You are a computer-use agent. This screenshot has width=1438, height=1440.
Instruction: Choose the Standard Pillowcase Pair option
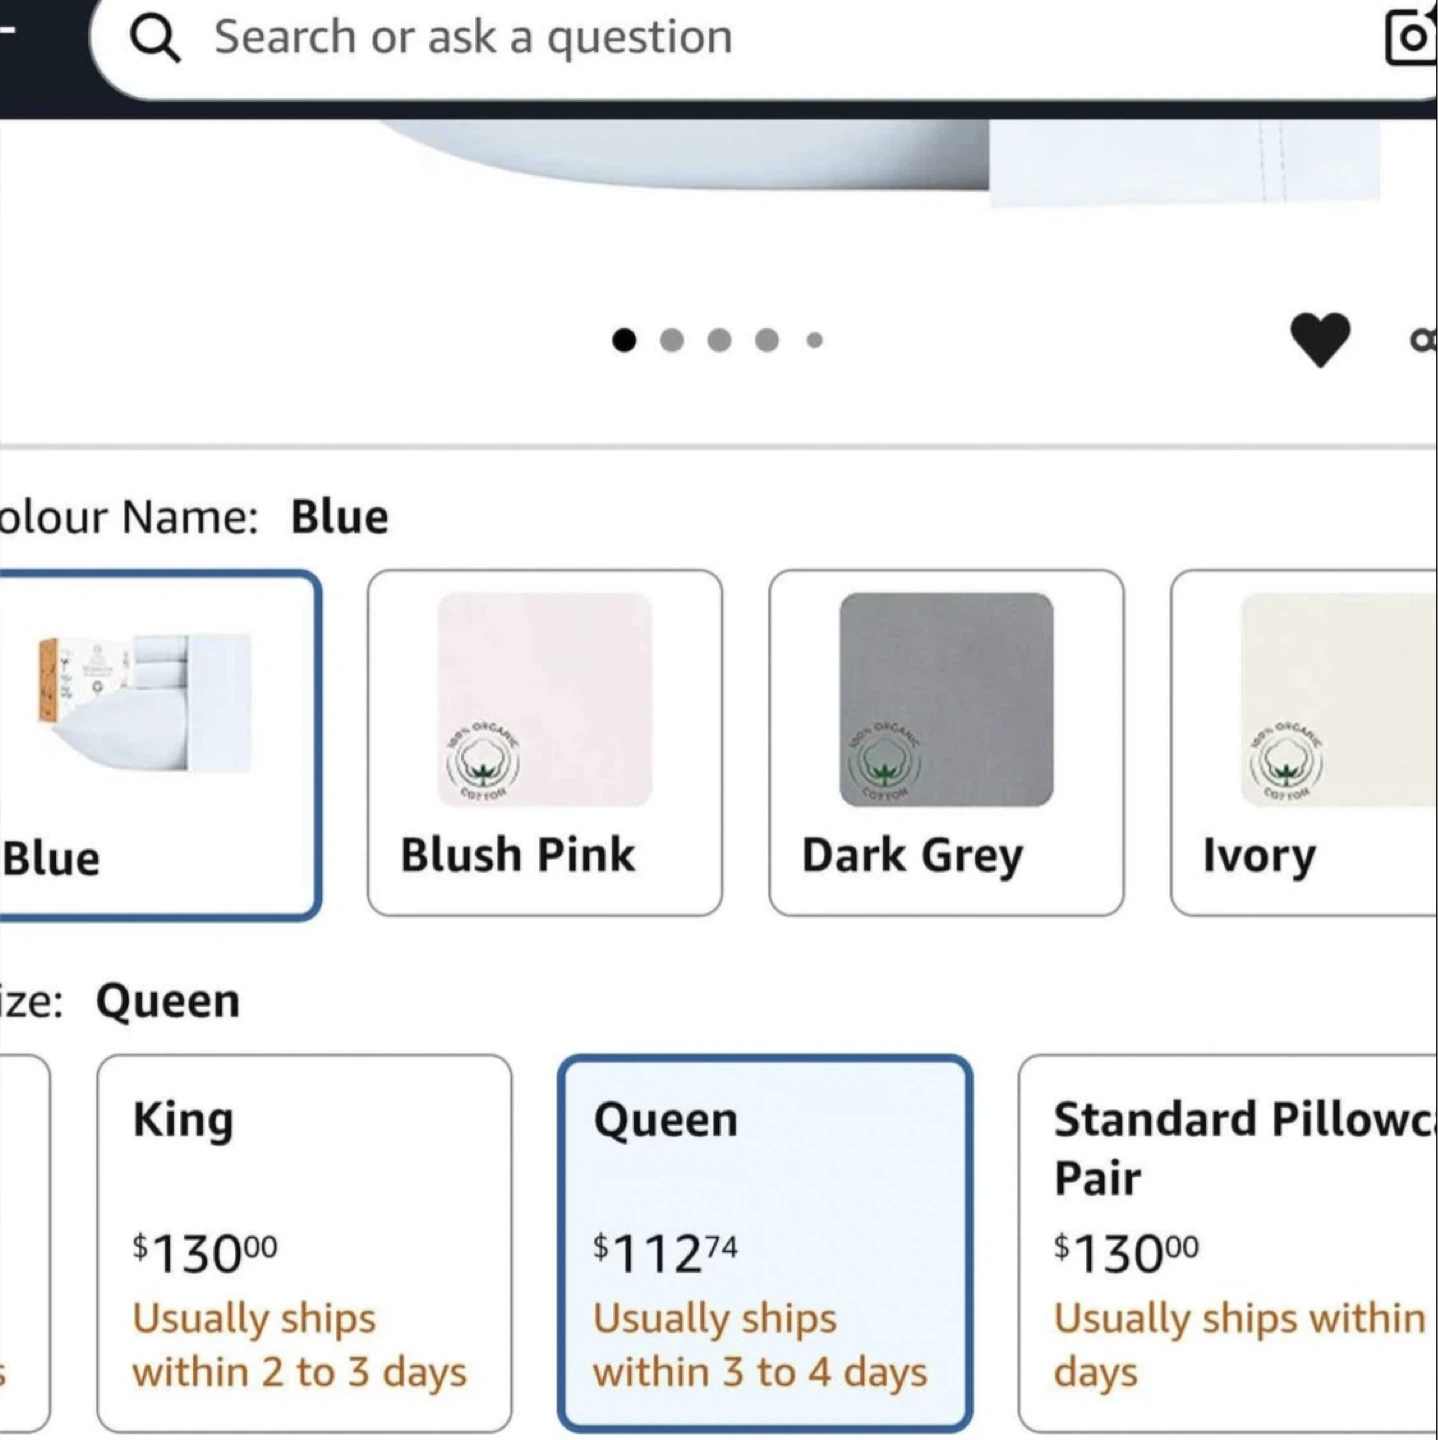[x=1228, y=1242]
